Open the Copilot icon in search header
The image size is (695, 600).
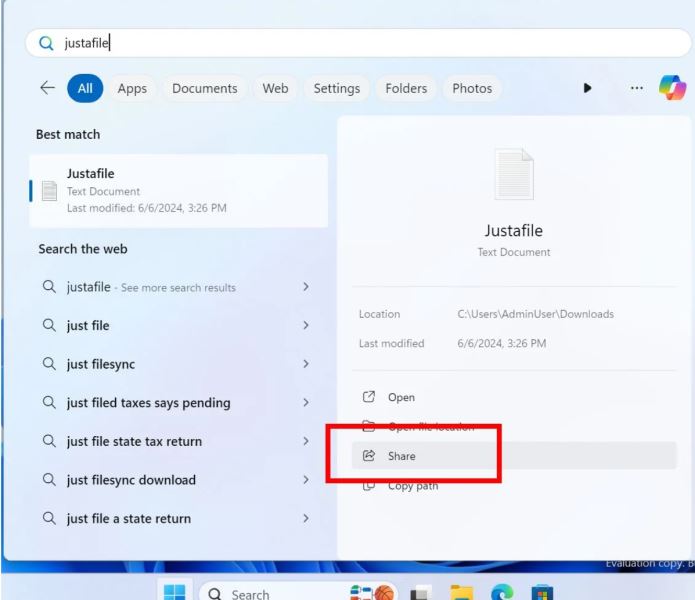[672, 87]
